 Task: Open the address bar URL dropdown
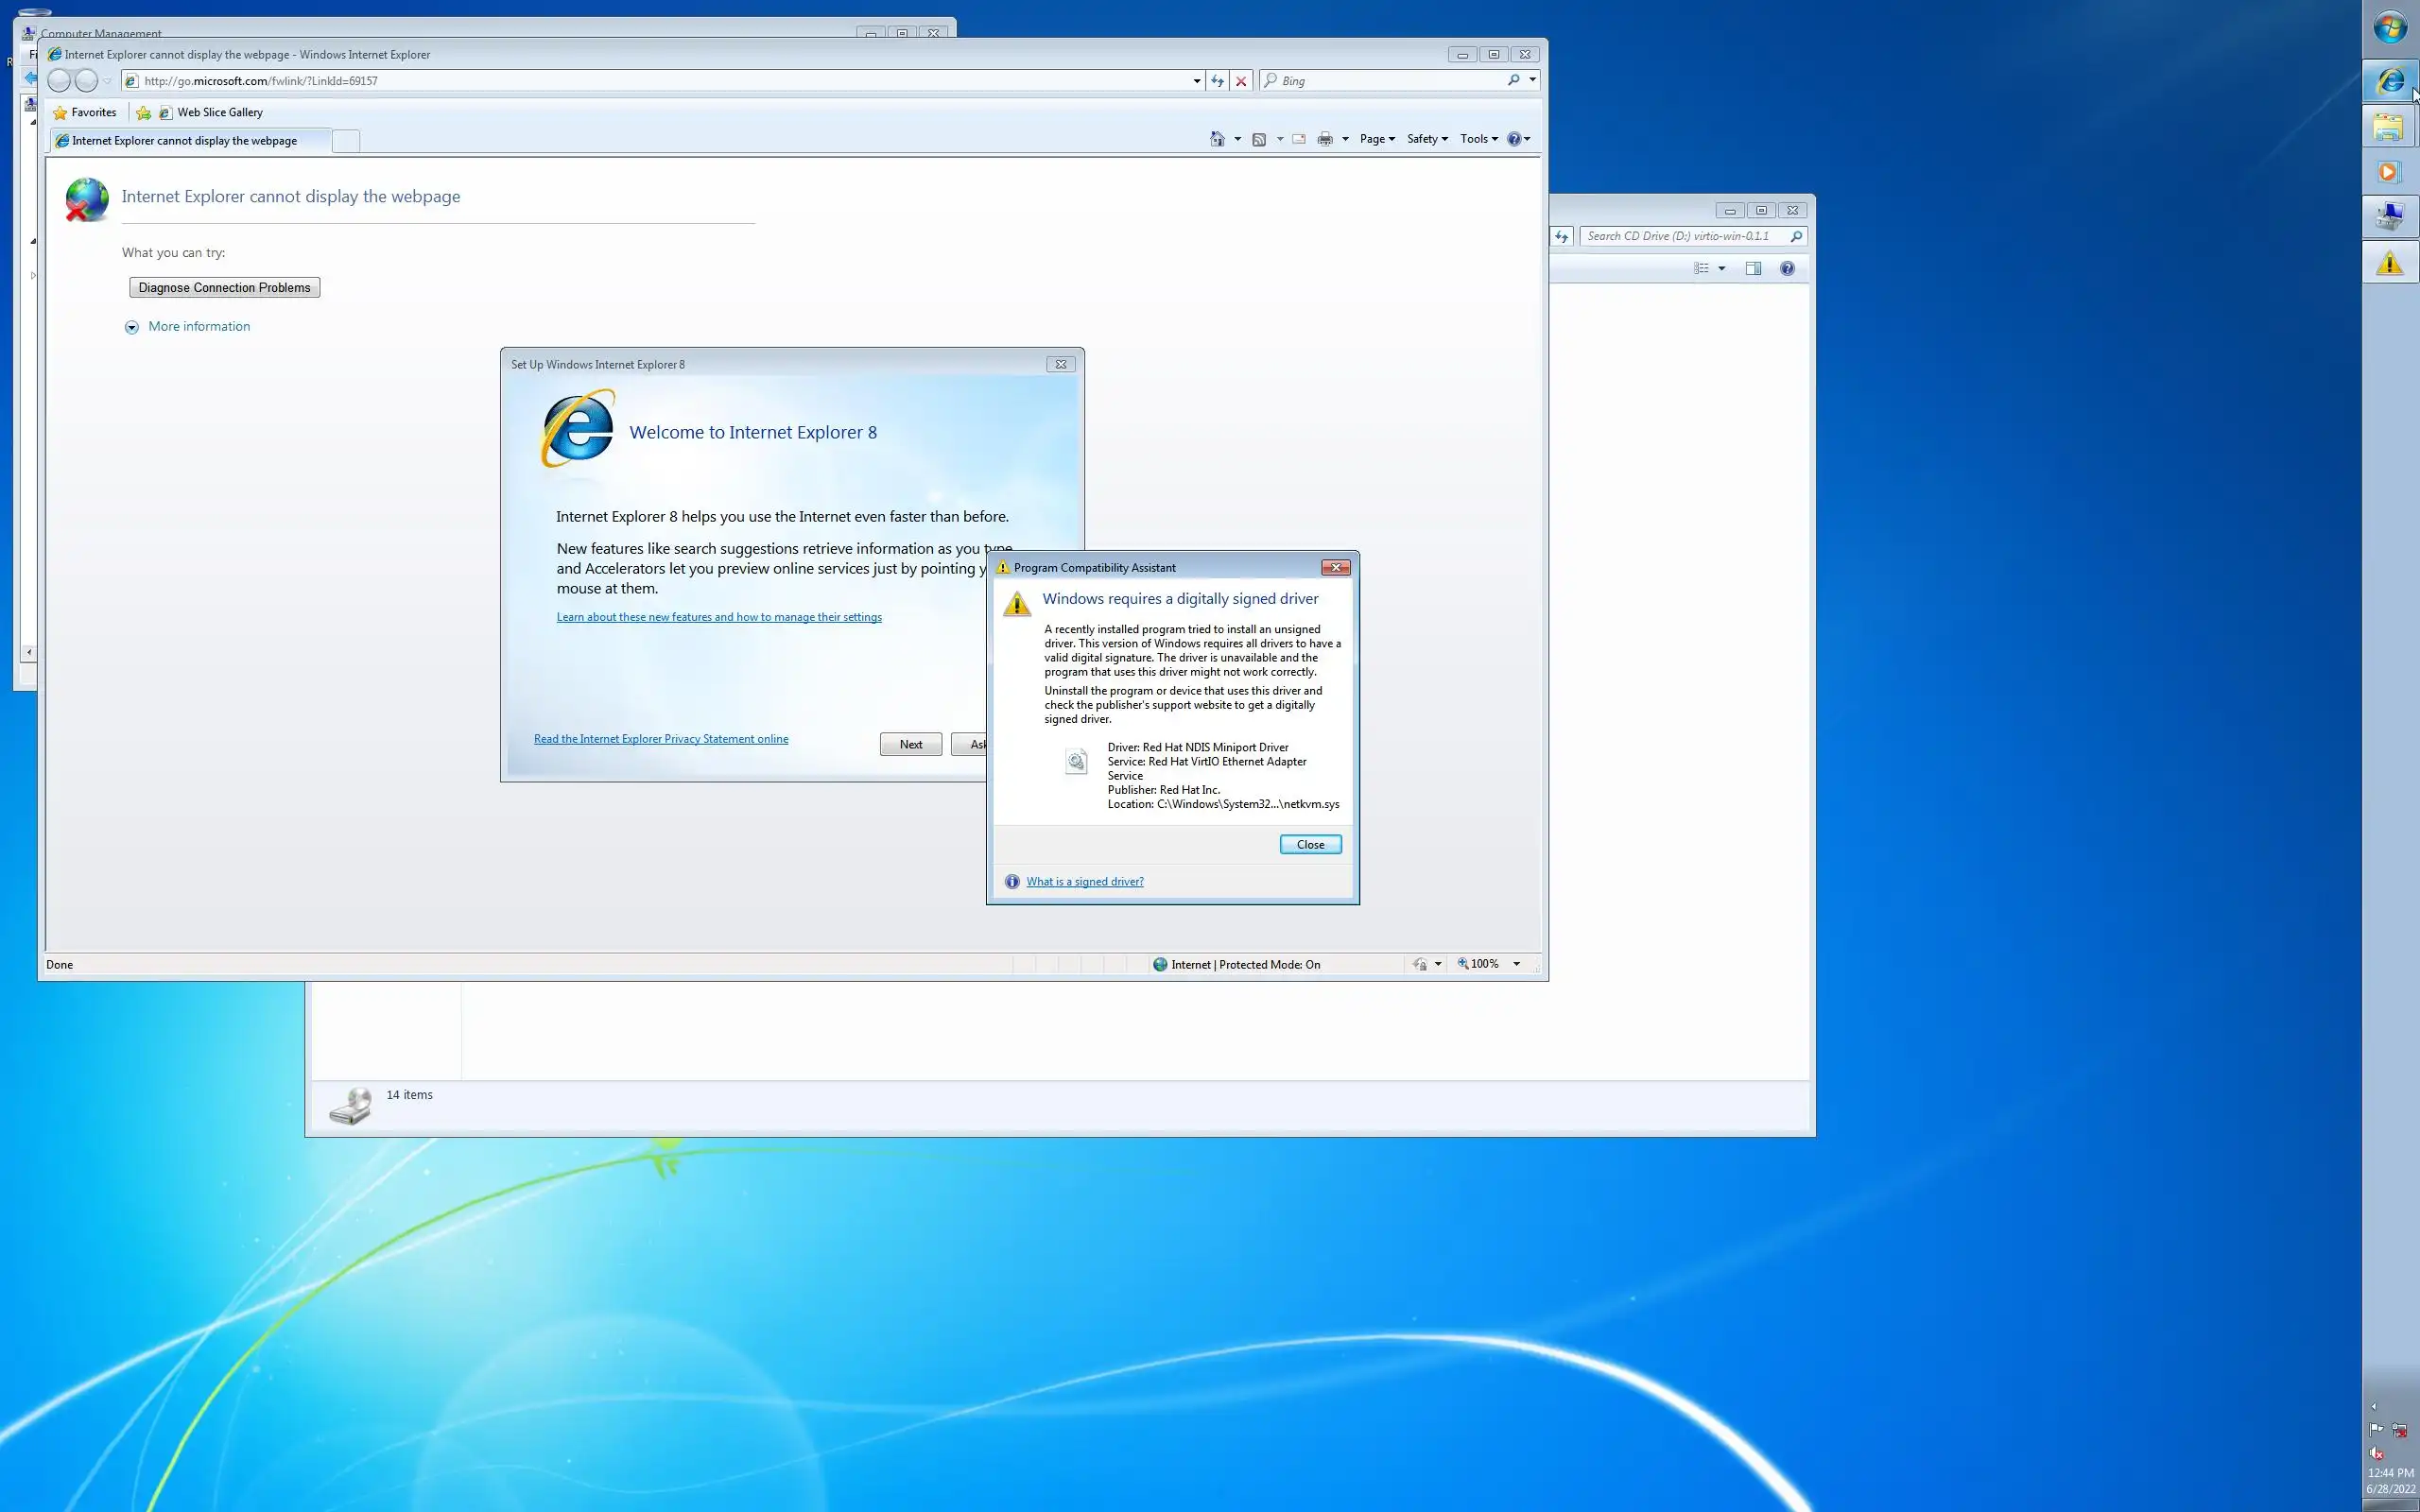1196,81
